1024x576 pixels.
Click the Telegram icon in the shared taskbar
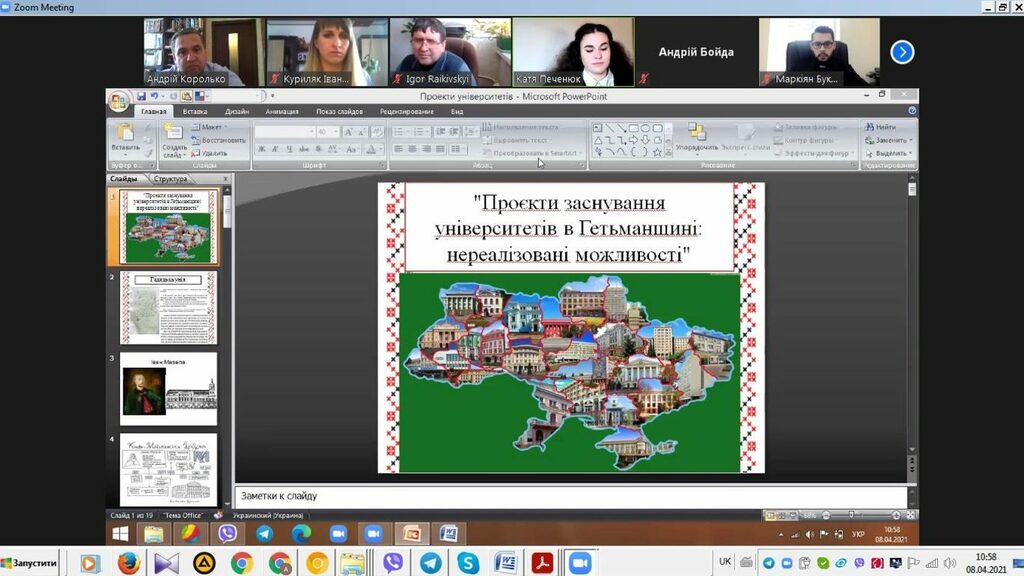[x=264, y=534]
